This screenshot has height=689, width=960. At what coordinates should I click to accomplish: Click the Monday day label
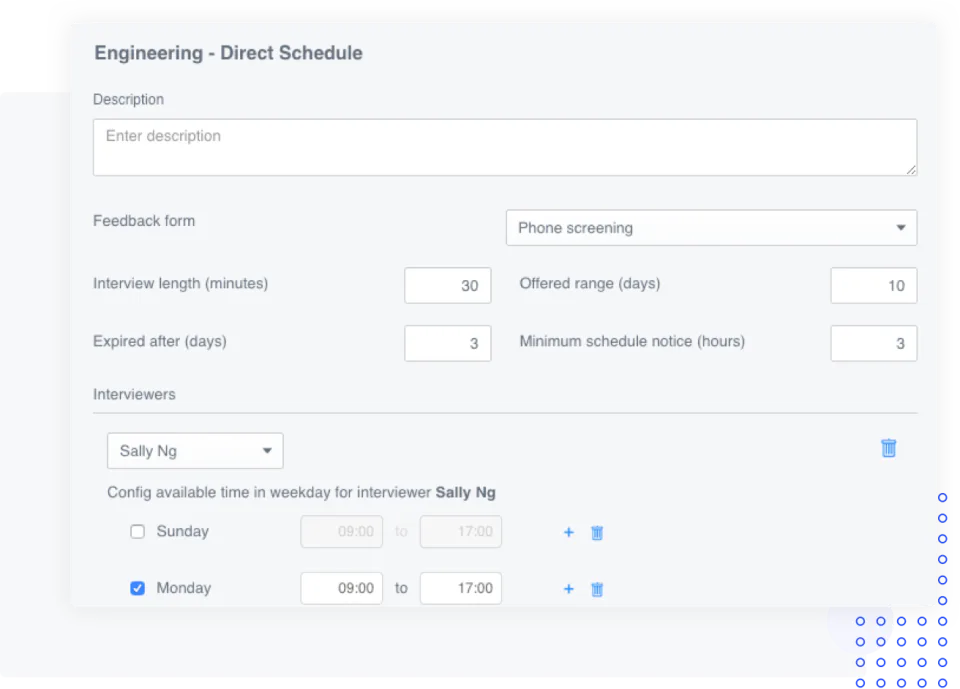tap(184, 588)
